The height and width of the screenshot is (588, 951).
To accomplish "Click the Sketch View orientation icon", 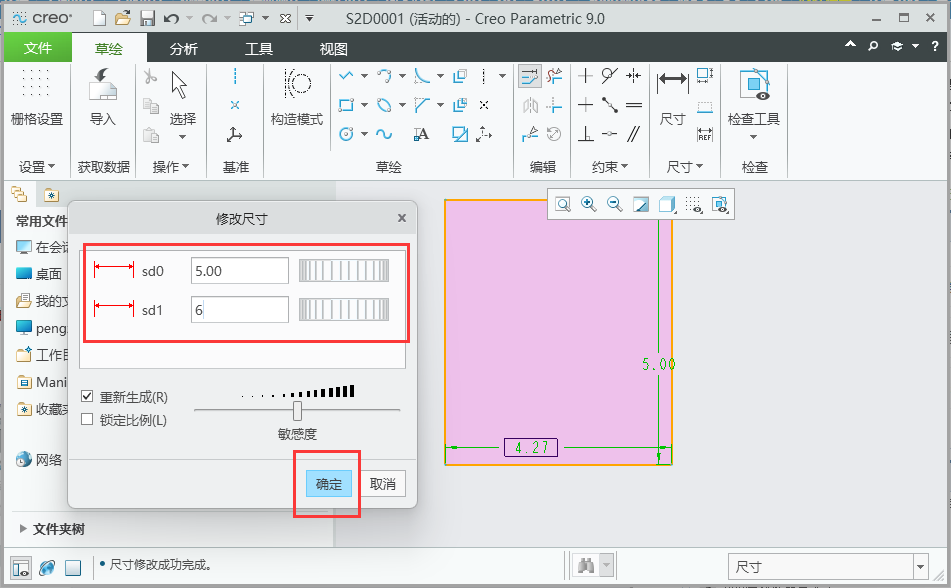I will (720, 204).
